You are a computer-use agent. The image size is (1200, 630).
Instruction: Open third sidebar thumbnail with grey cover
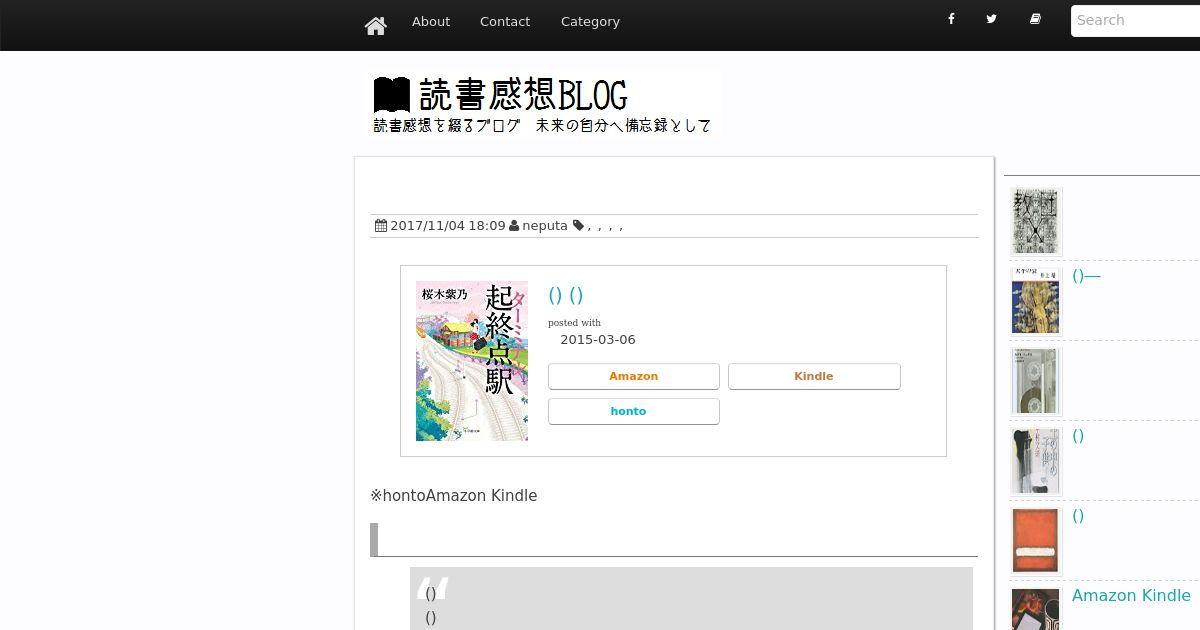pyautogui.click(x=1035, y=380)
